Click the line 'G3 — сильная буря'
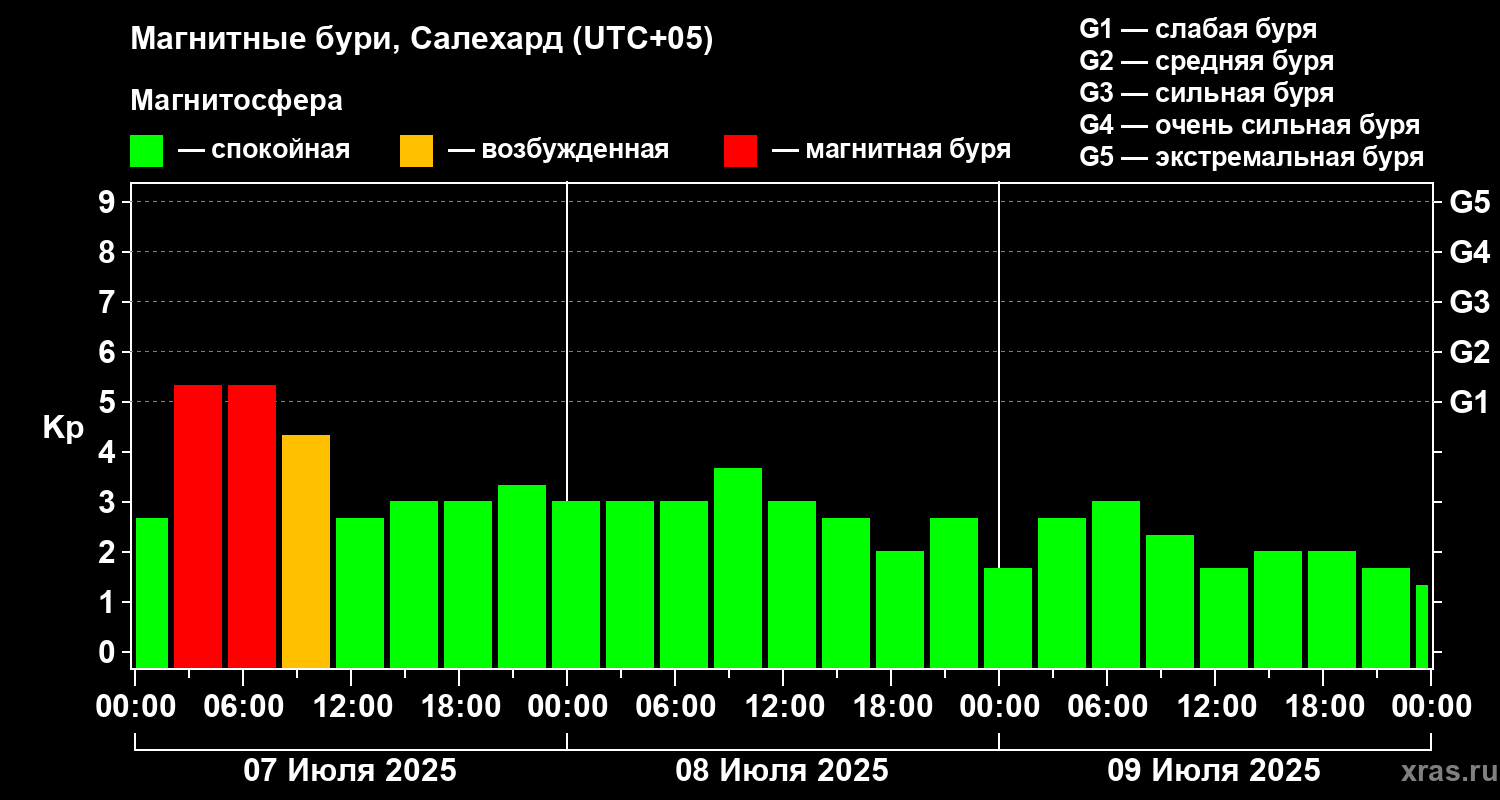 tap(1206, 93)
